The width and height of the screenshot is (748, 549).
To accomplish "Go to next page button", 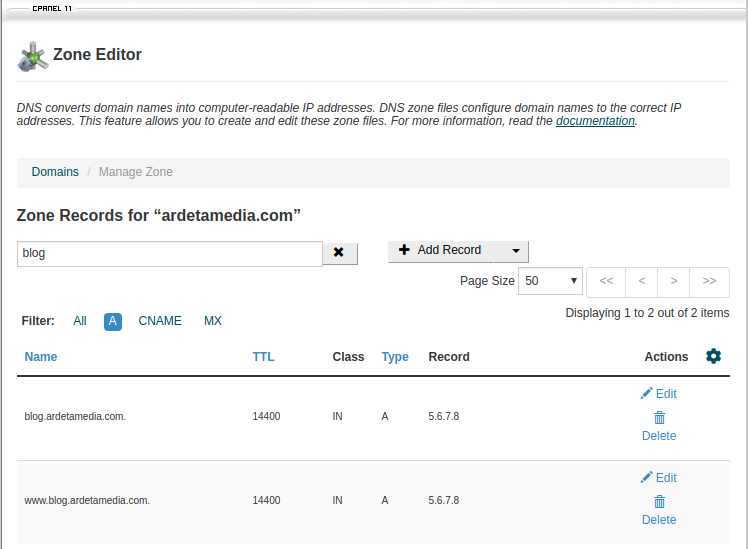I will click(674, 281).
